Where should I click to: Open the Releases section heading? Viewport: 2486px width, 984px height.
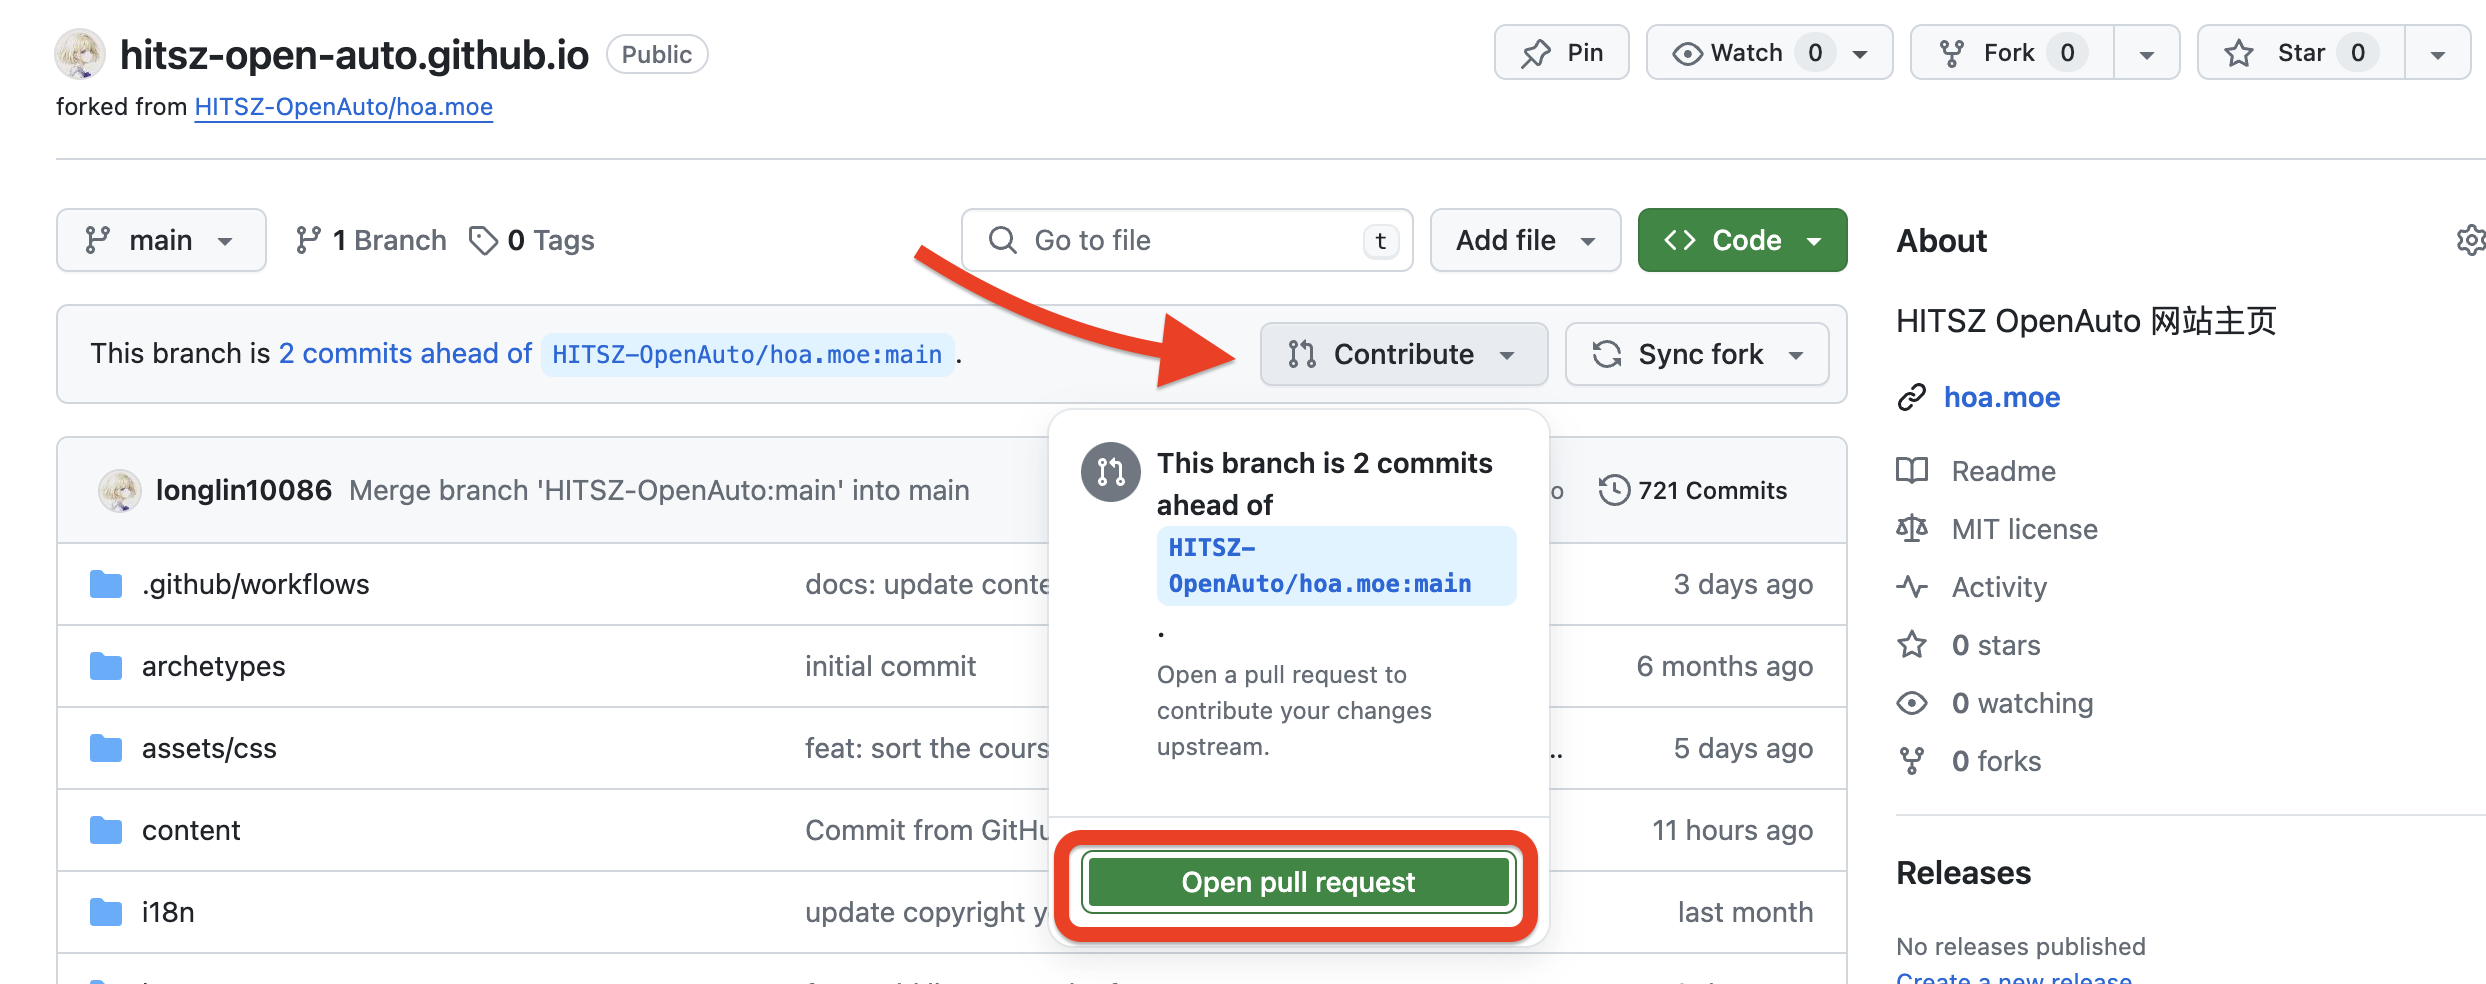coord(1963,873)
